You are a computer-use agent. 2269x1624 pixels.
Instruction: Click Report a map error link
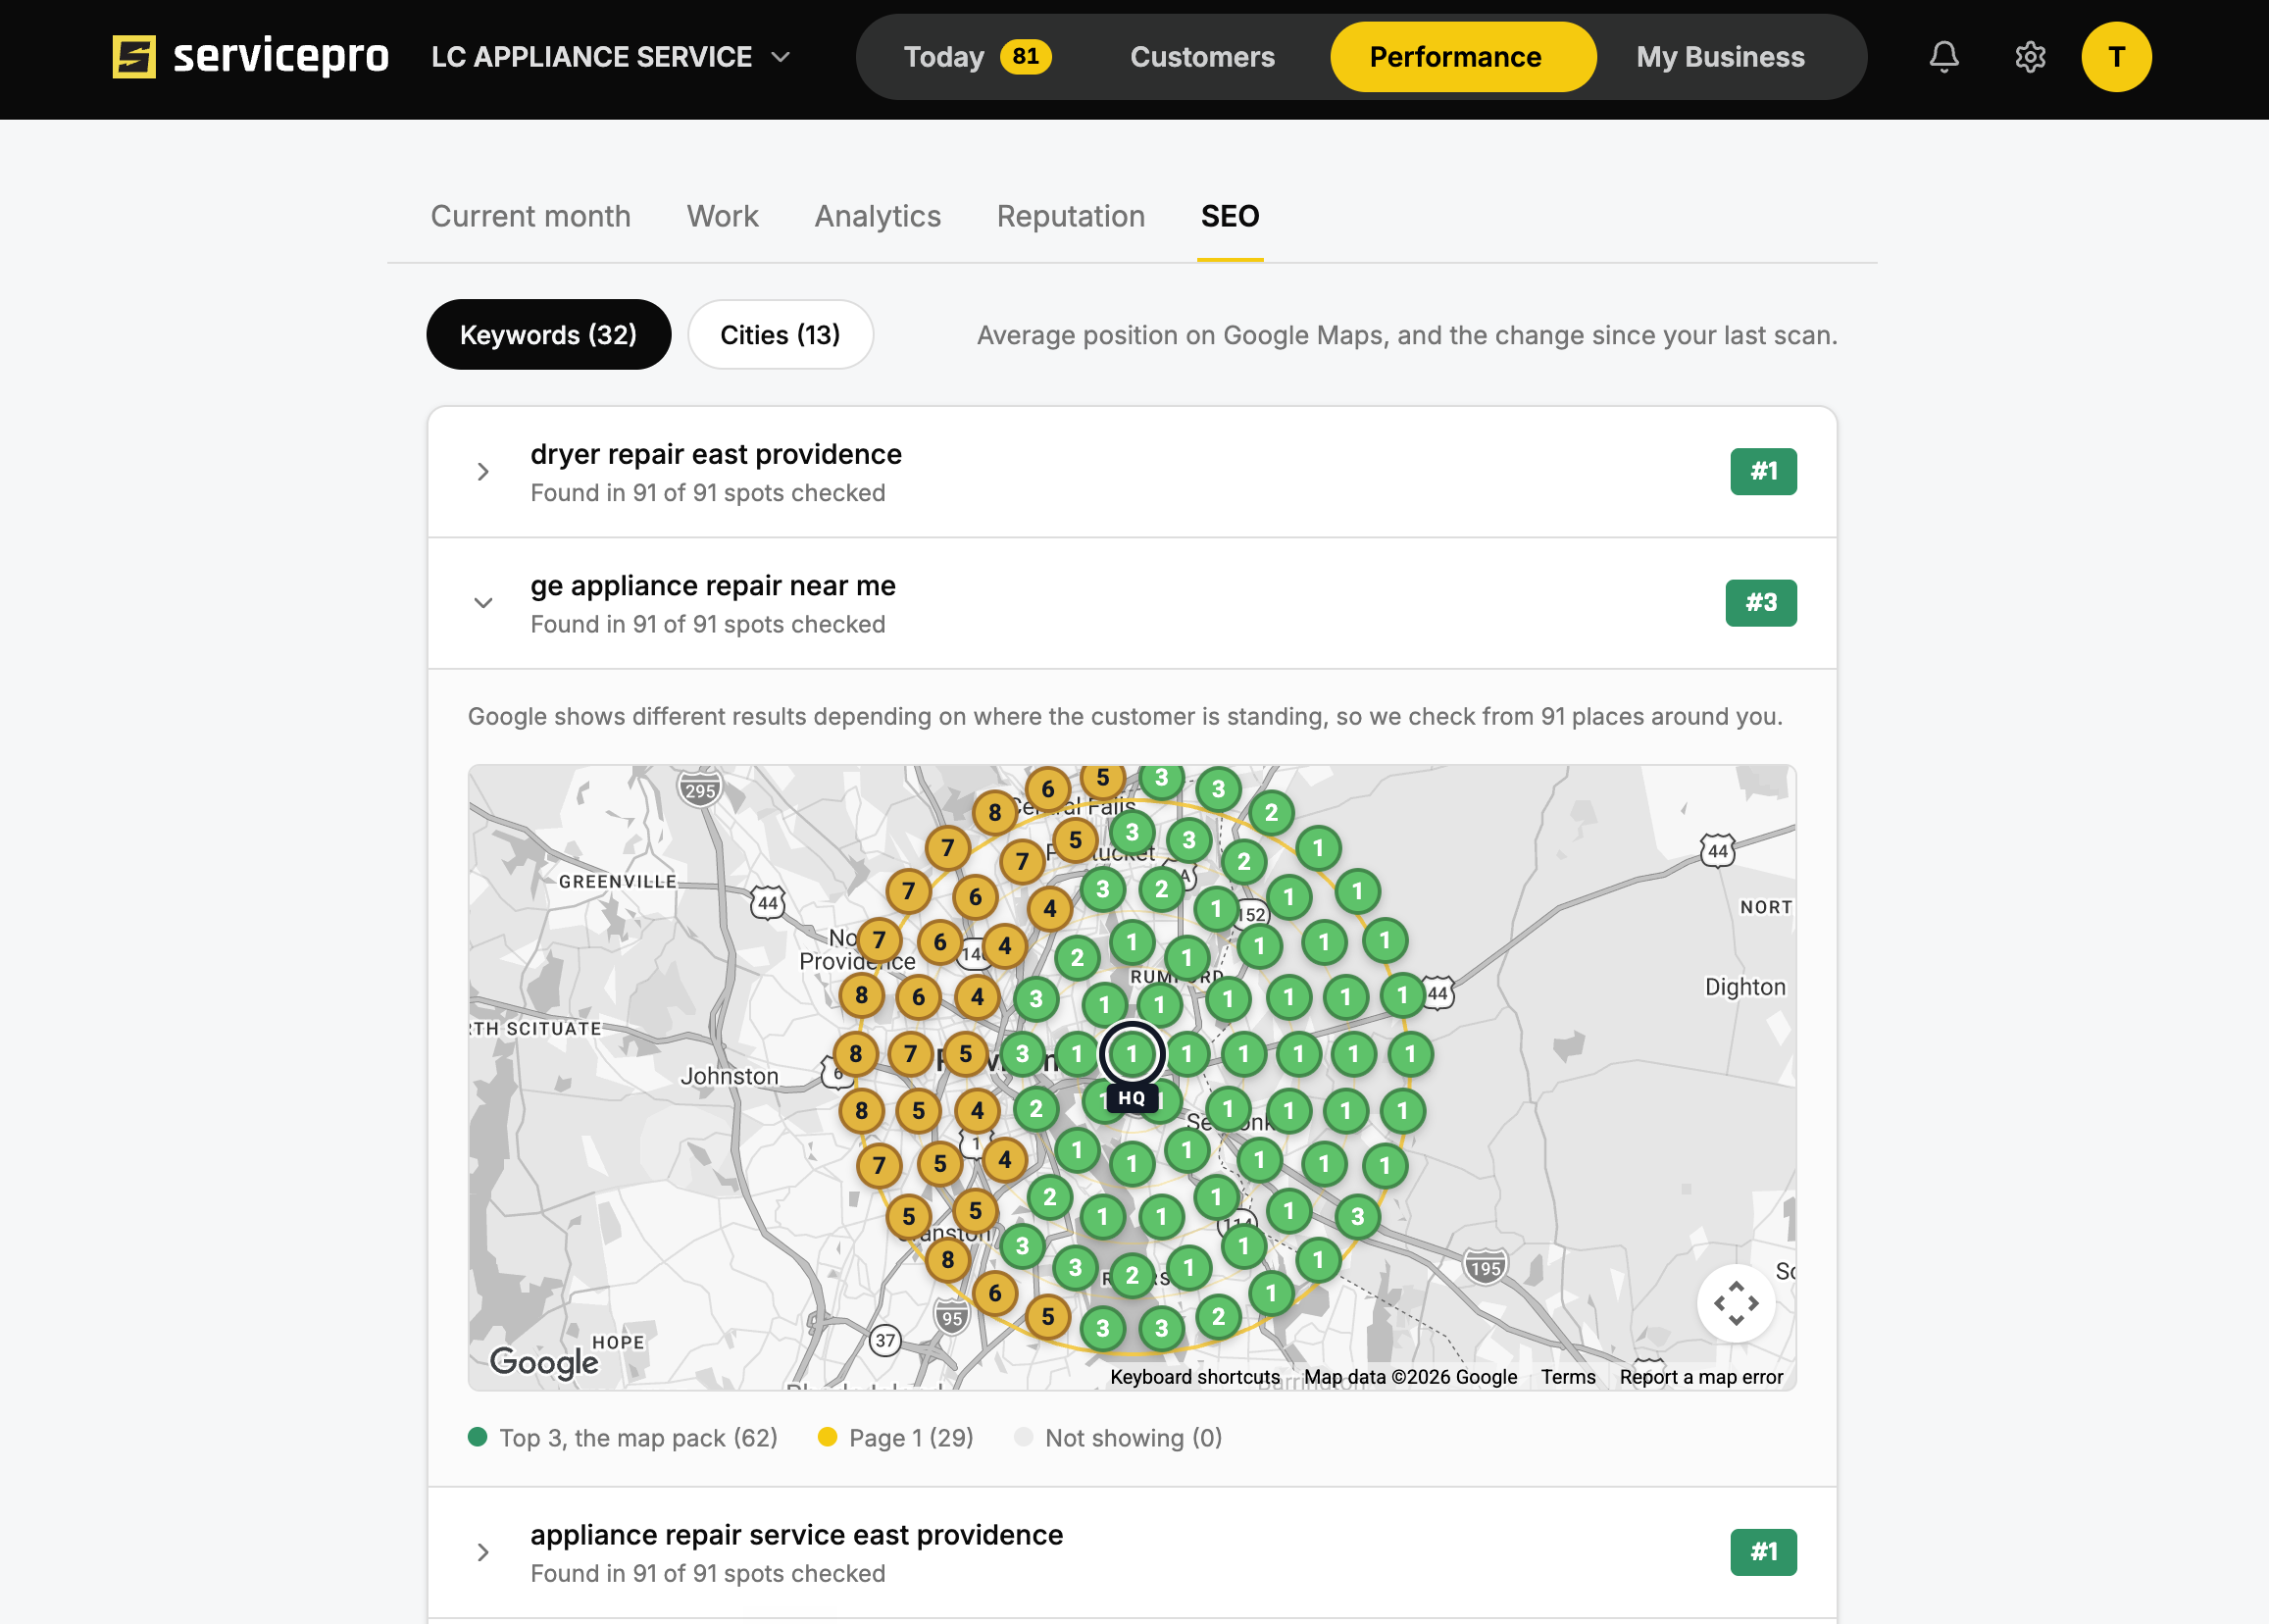[x=1700, y=1377]
